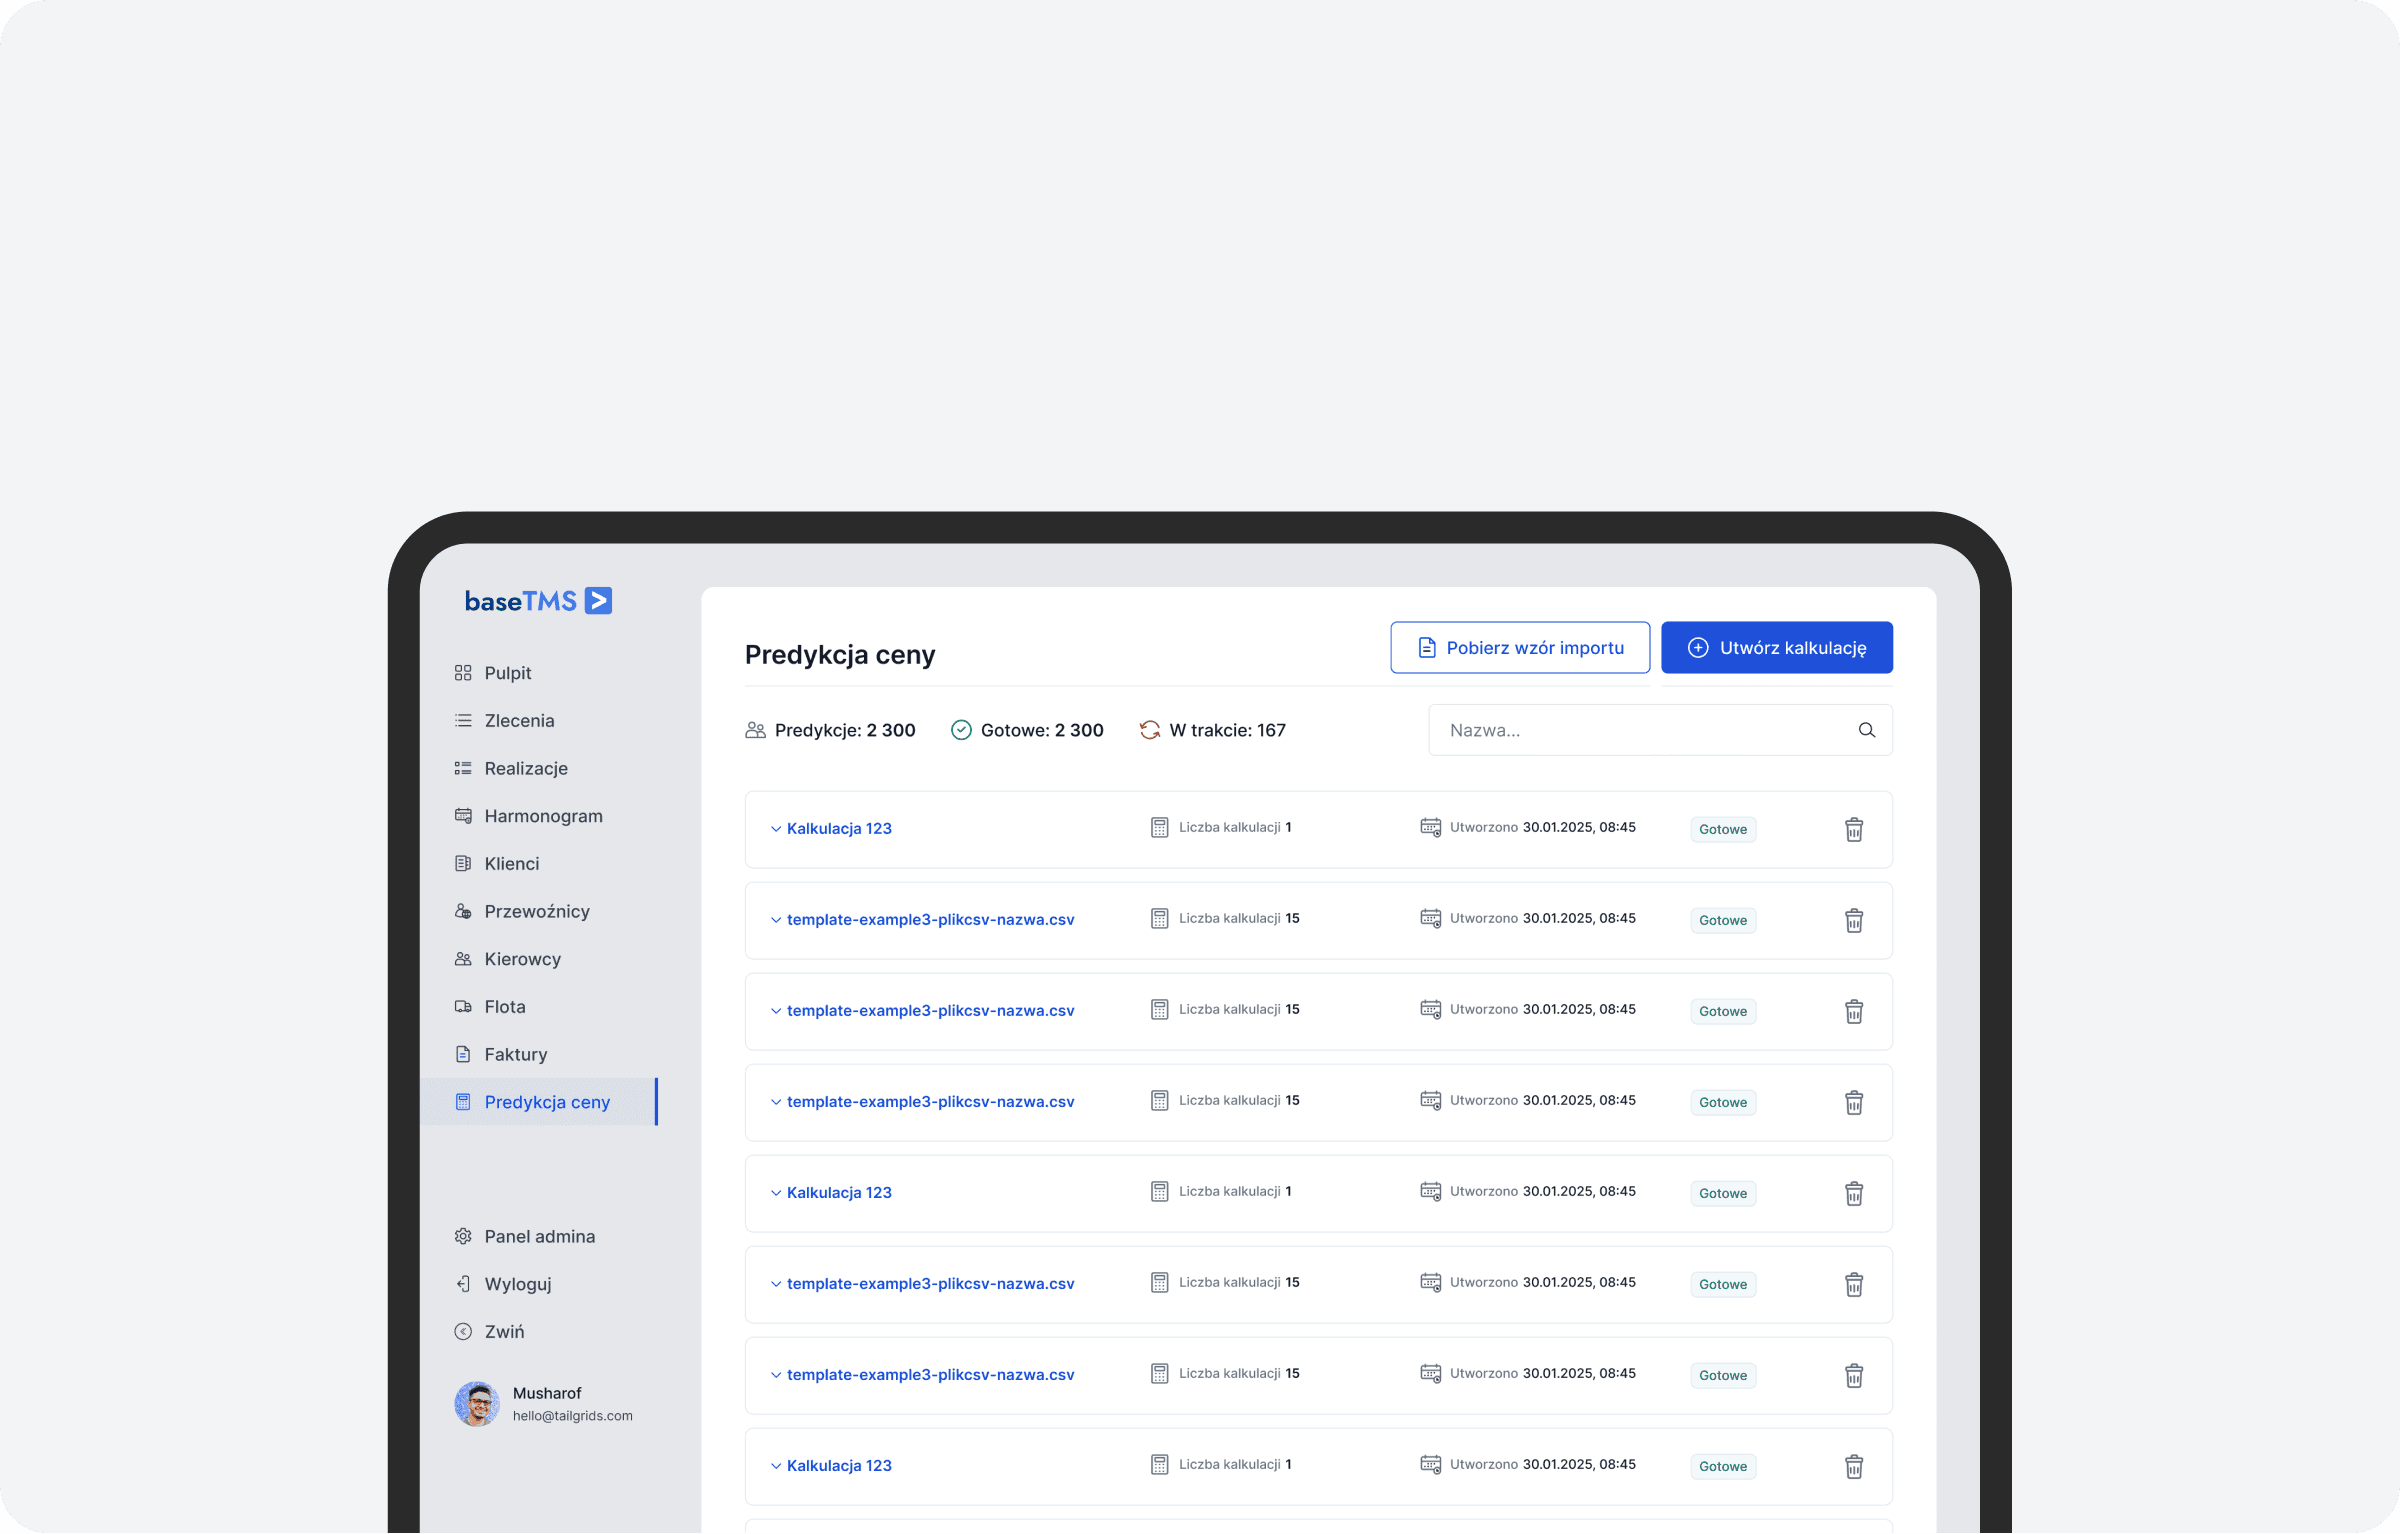Click the Flota truck icon

463,1007
